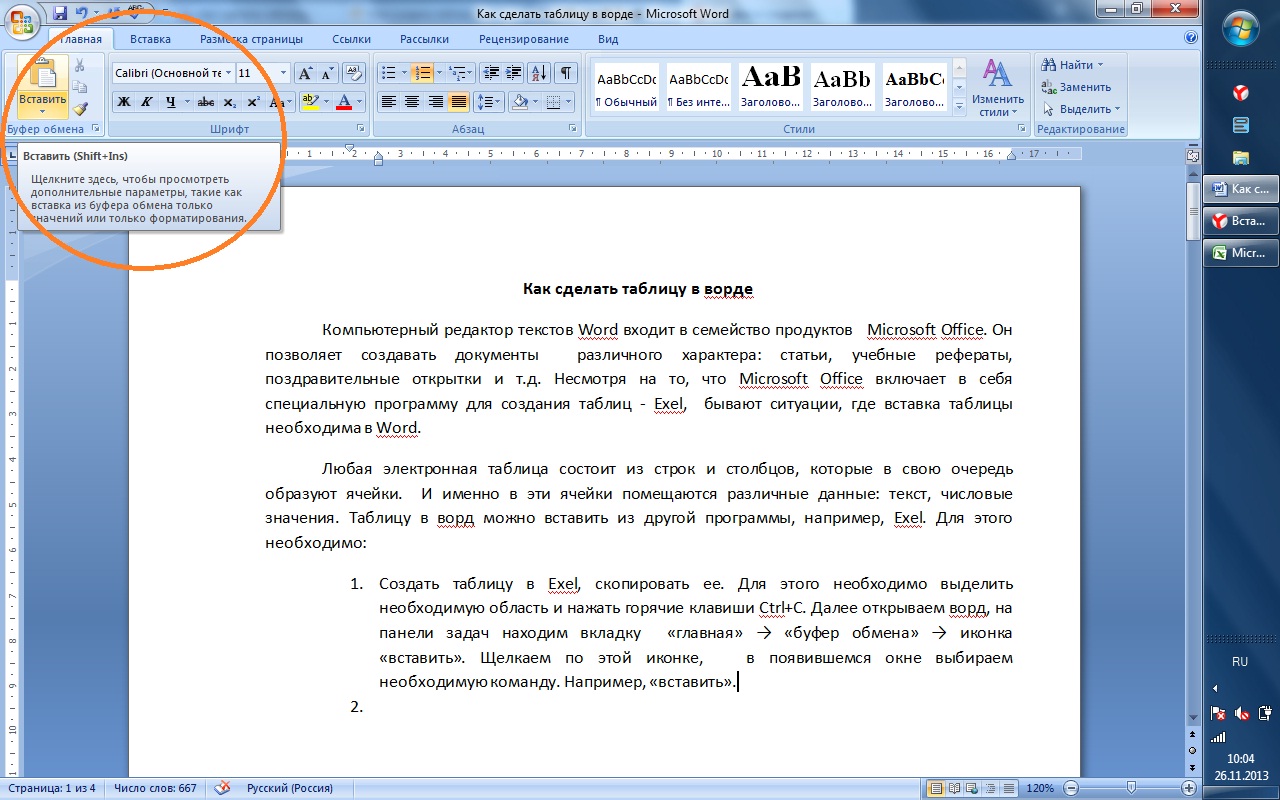Click Change Styles (Изменить стили) icon
1280x800 pixels.
[997, 88]
